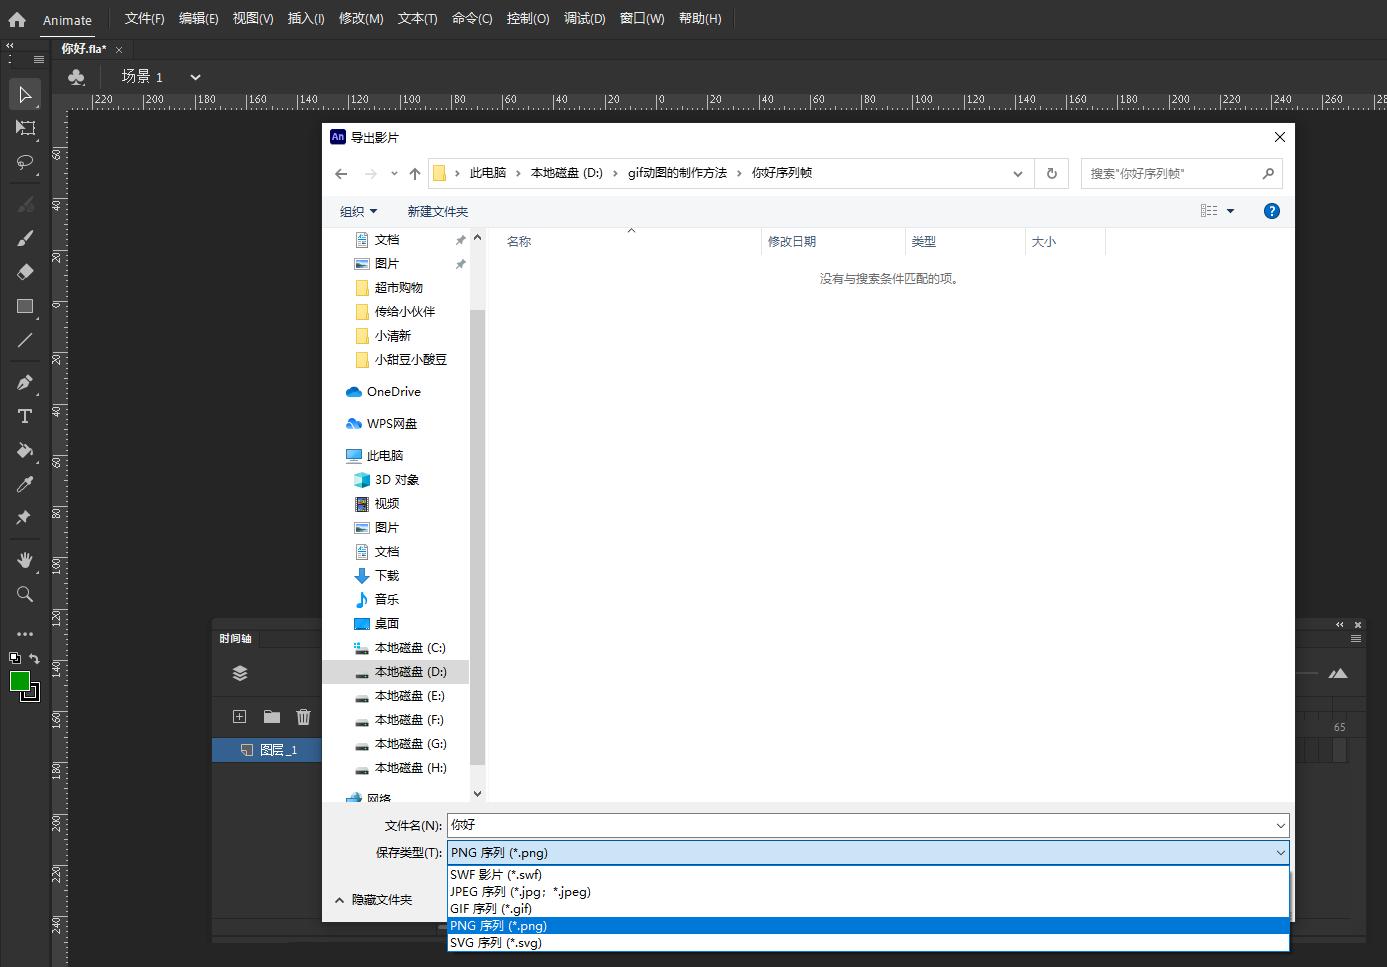Open the help button in the export dialog
This screenshot has height=967, width=1387.
click(1271, 211)
